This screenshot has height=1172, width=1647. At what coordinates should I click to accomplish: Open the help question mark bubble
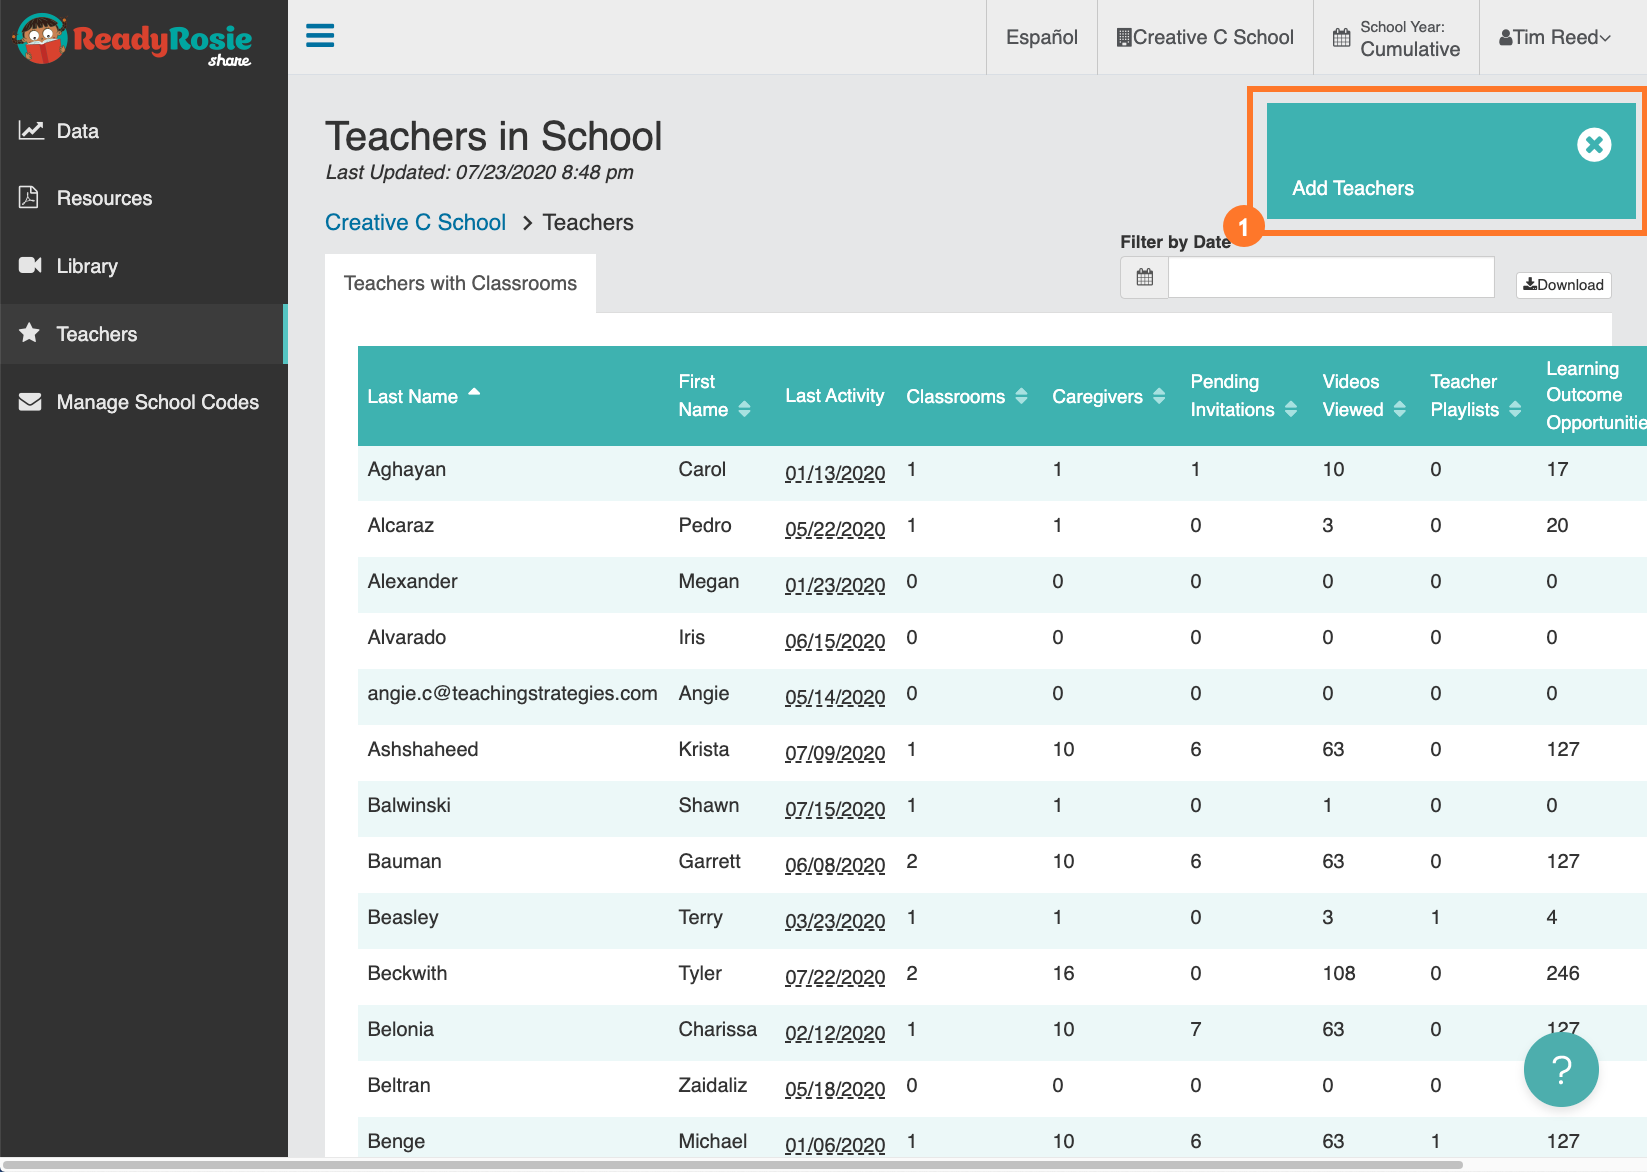(x=1560, y=1069)
